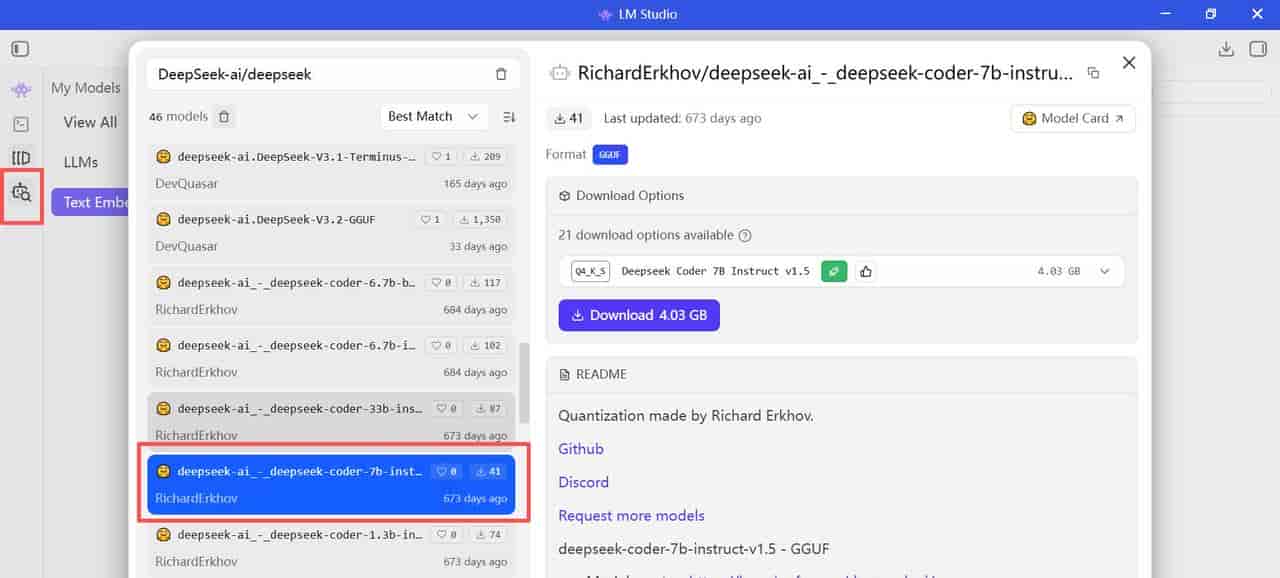Click the 102 downloads badge on coder-6.7b-i
Screen dimensions: 1280x578
click(x=485, y=345)
